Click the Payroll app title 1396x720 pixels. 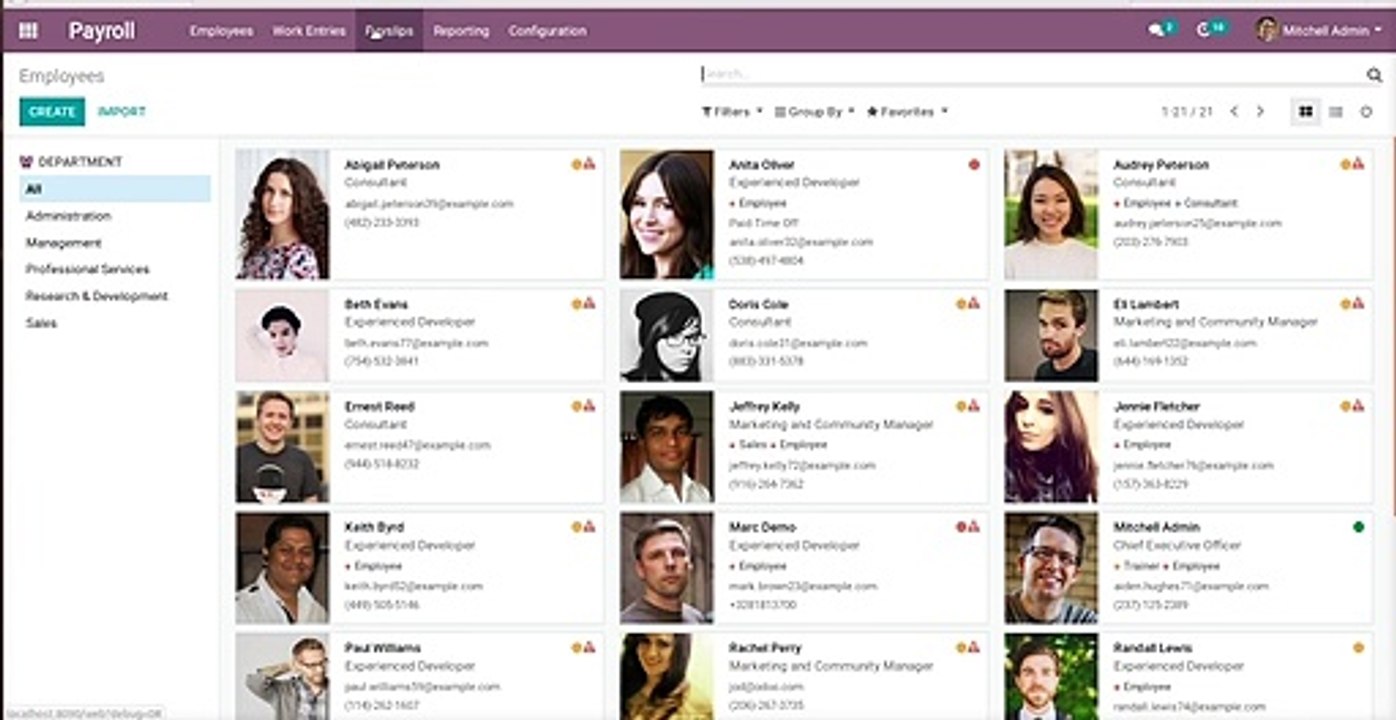click(102, 31)
